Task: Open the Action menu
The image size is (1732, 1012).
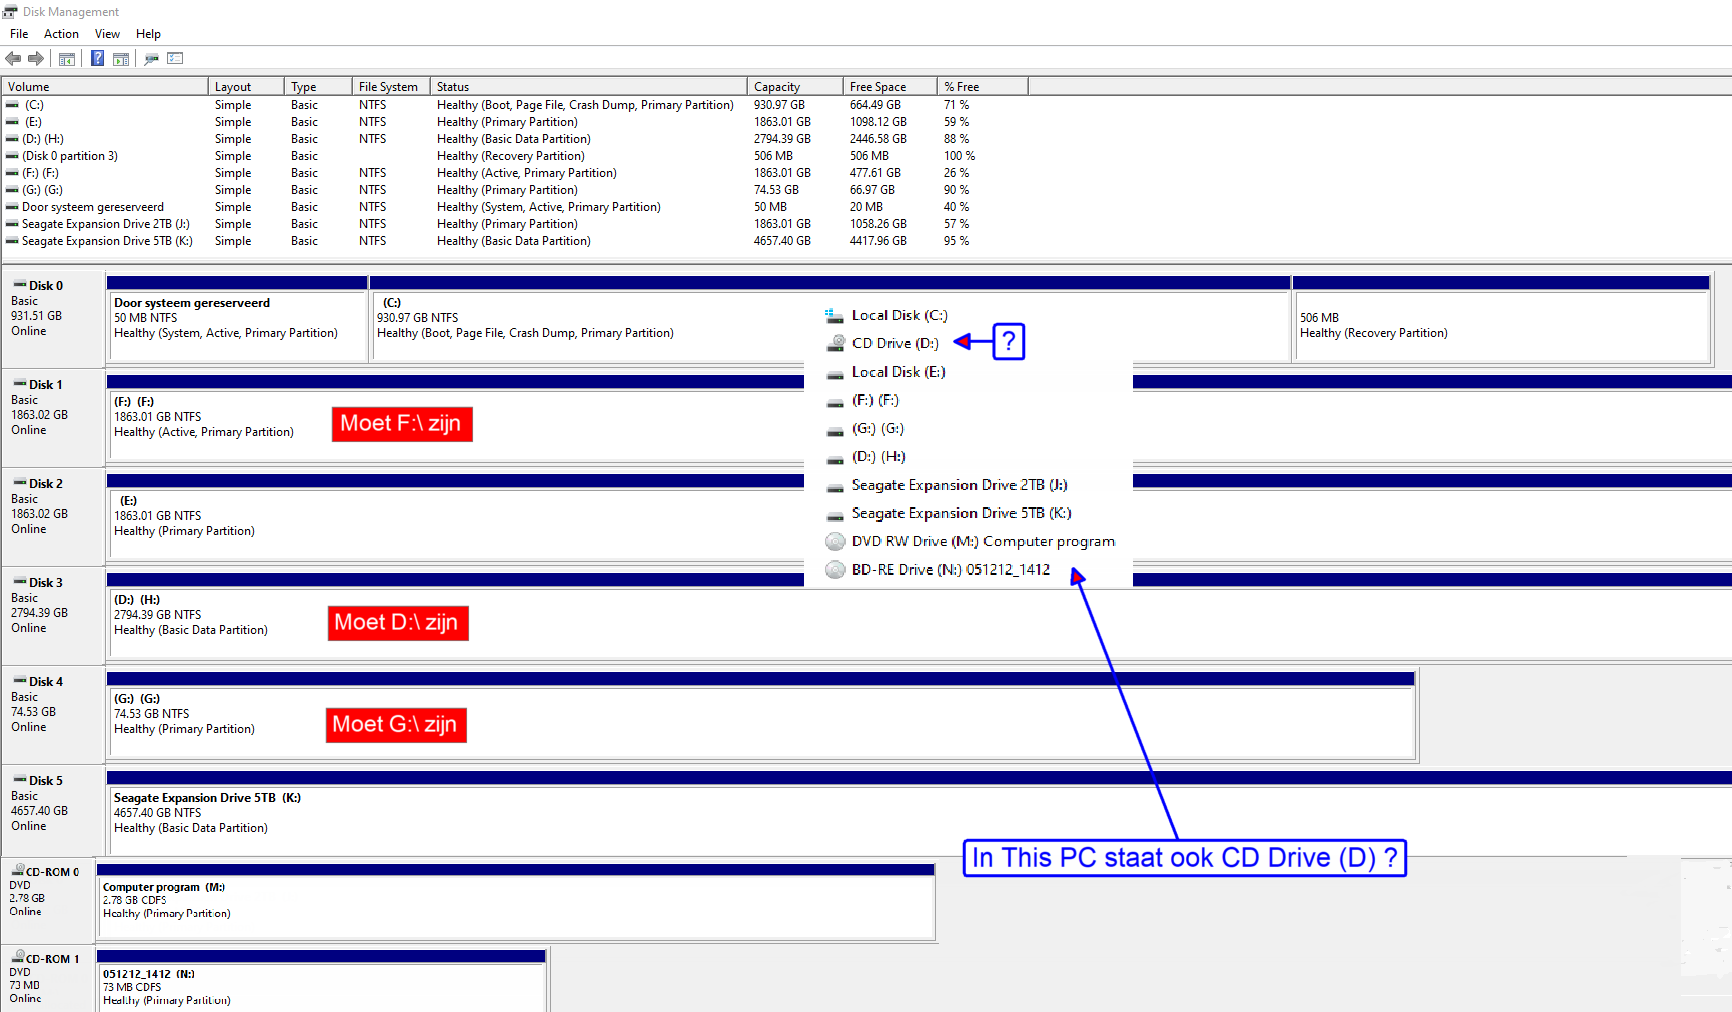Action: (61, 34)
